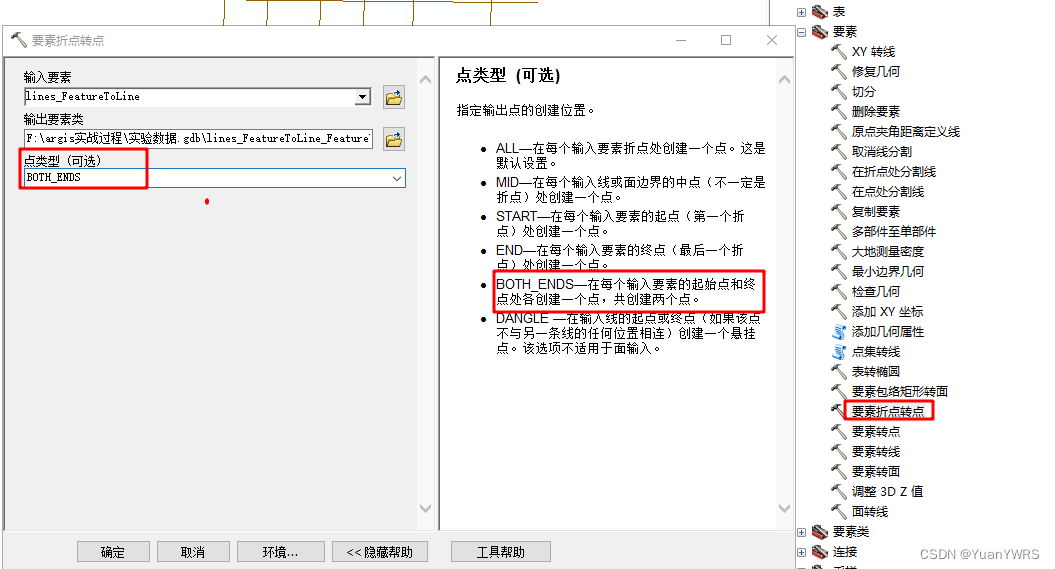1055x569 pixels.
Task: Open the 要素包络矩形转面 tool
Action: pos(900,391)
